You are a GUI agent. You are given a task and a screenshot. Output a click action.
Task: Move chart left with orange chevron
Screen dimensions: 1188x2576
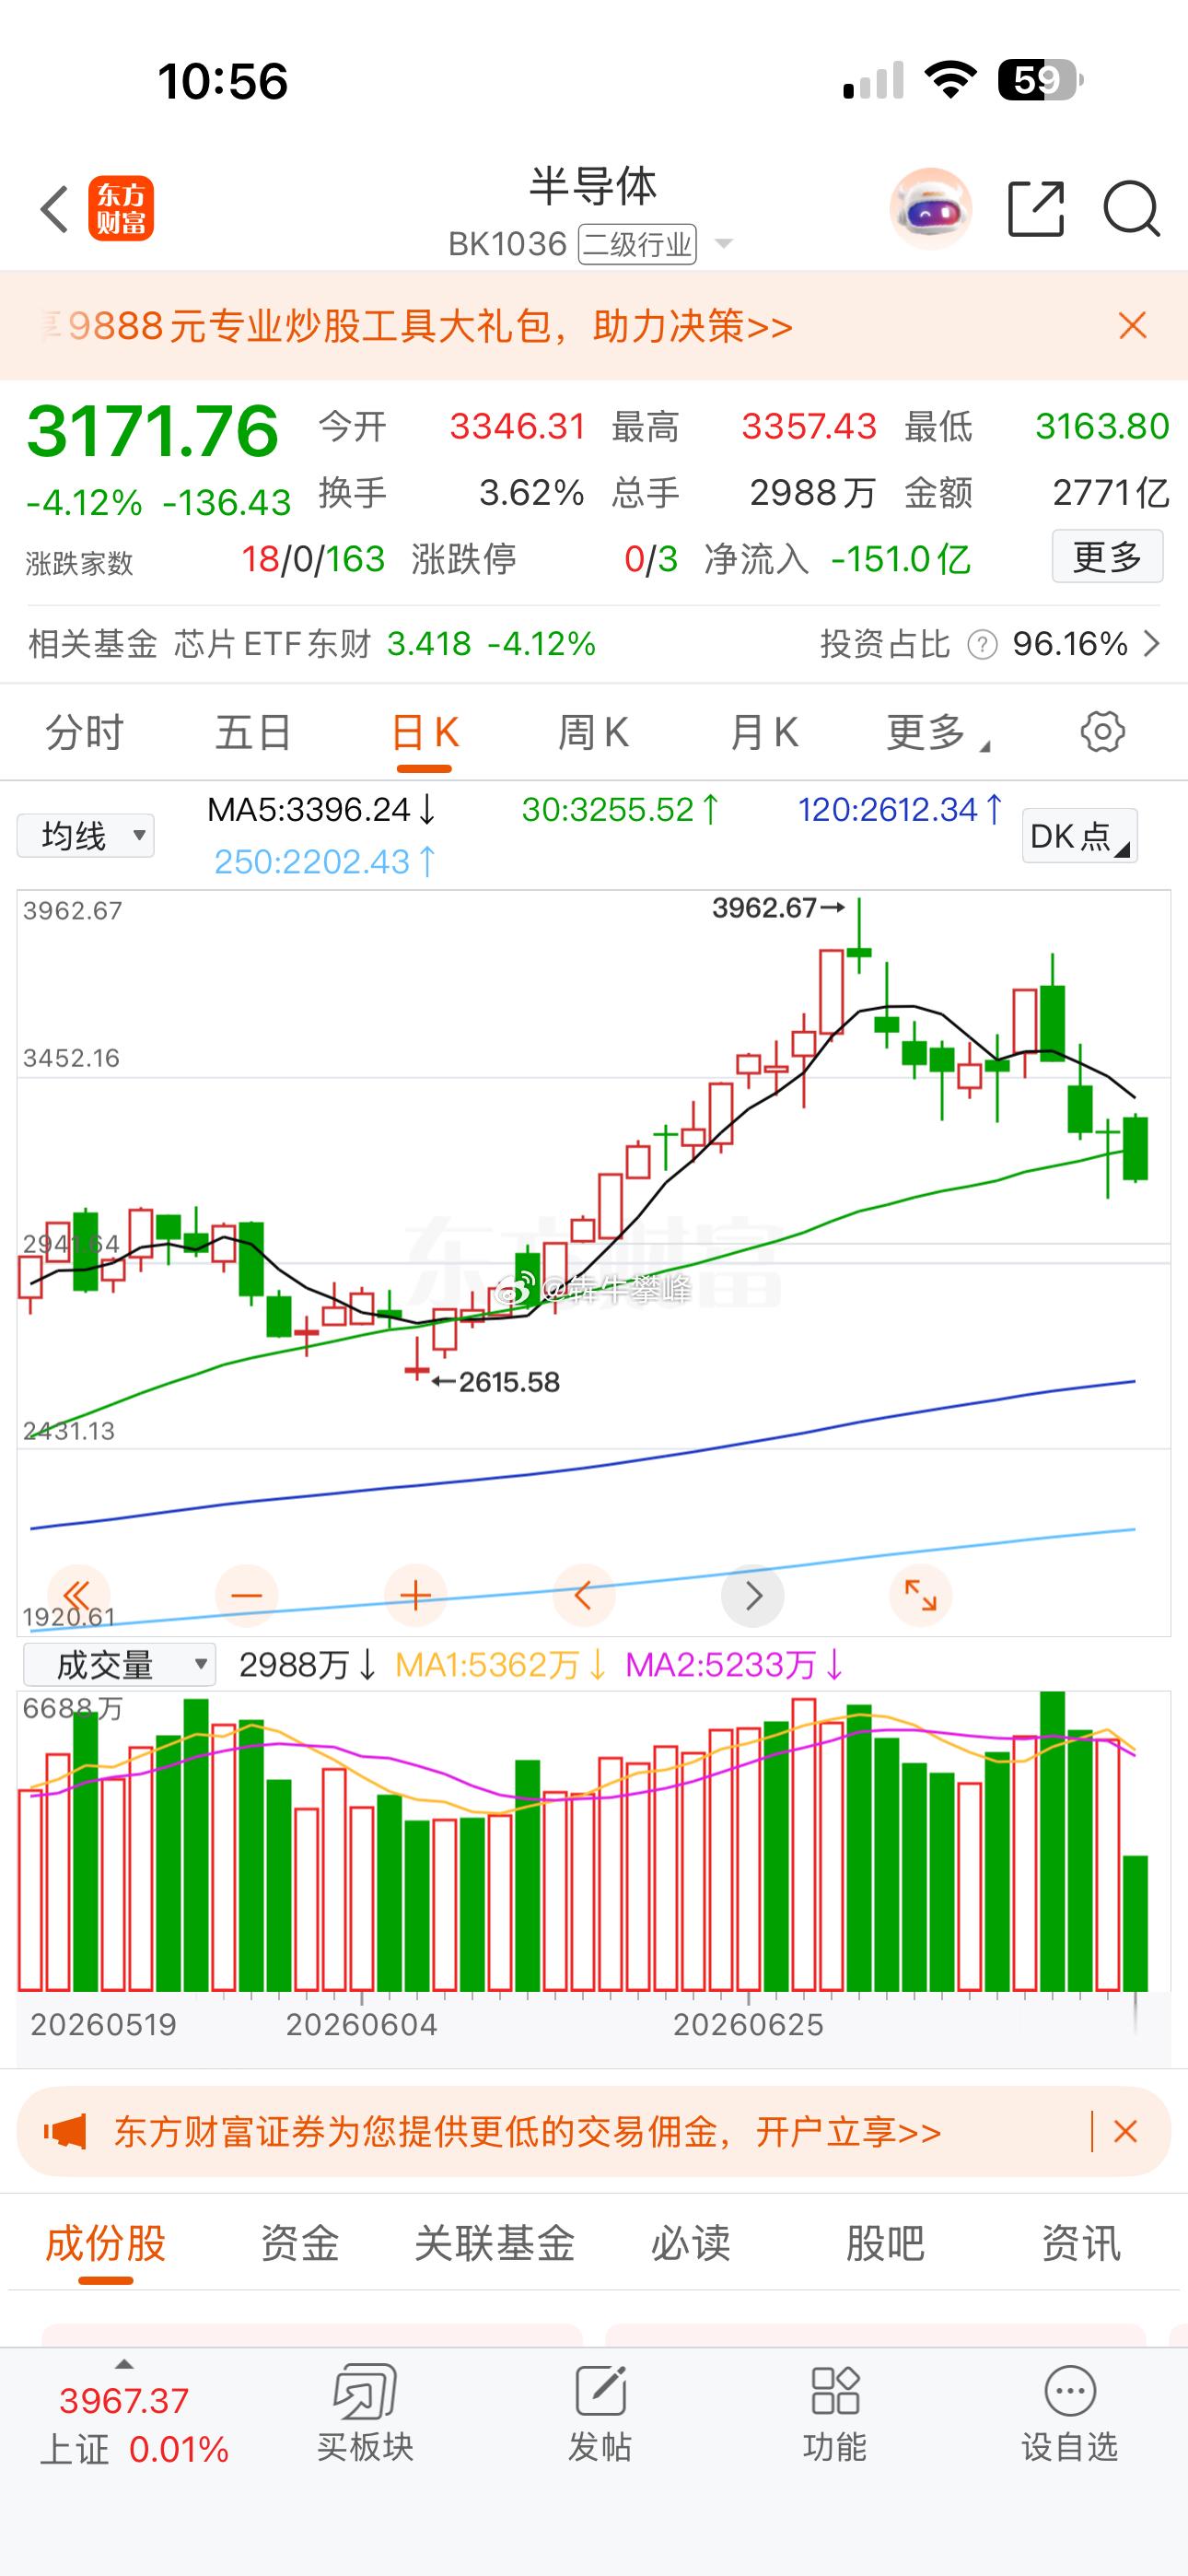pos(584,1595)
